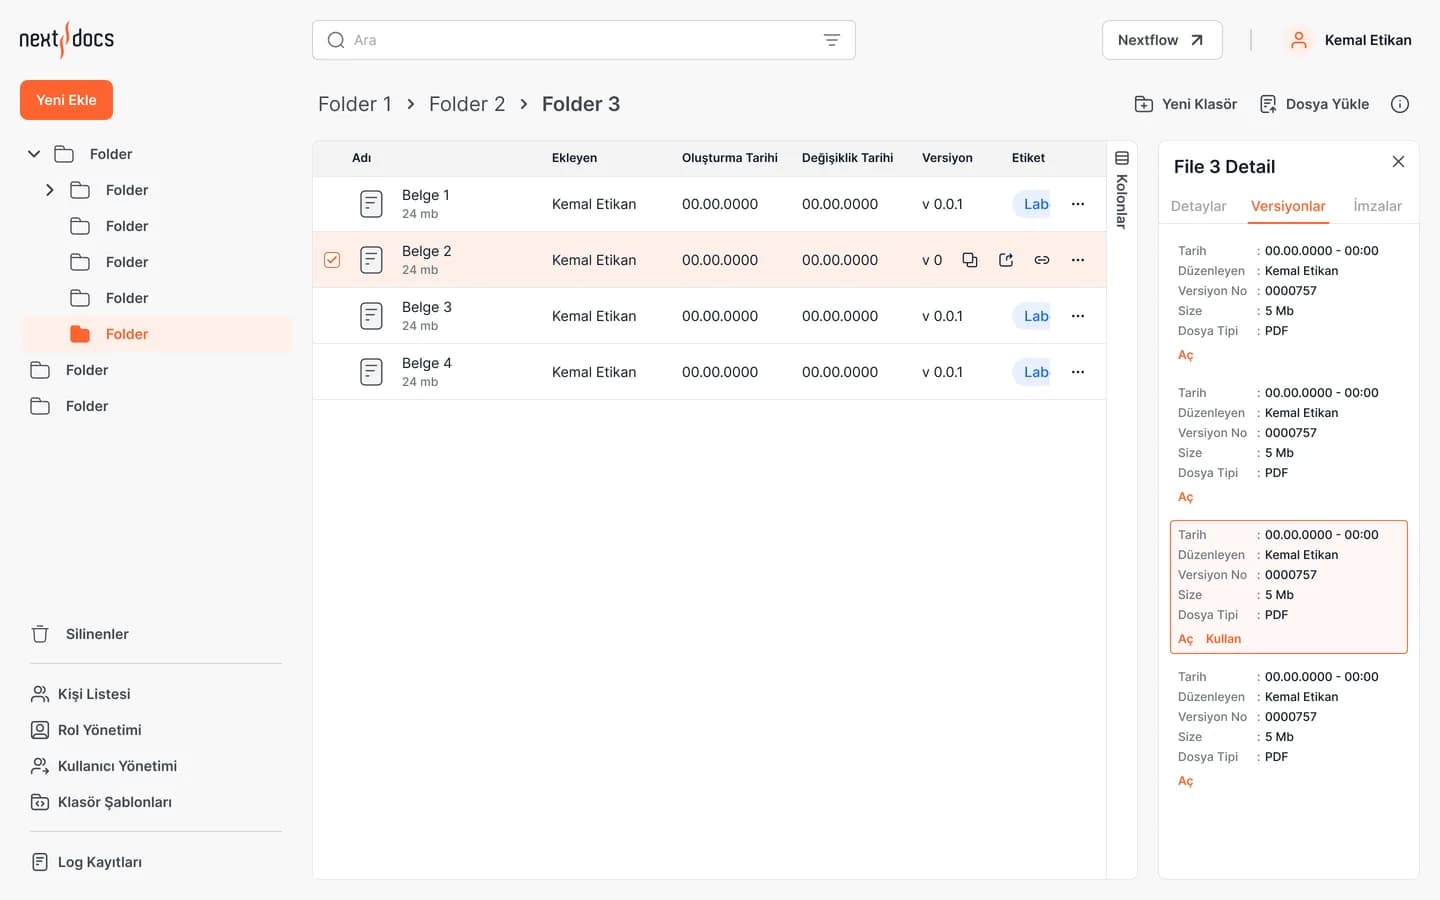Image resolution: width=1440 pixels, height=900 pixels.
Task: Click Yeni Klasör button
Action: tap(1186, 104)
